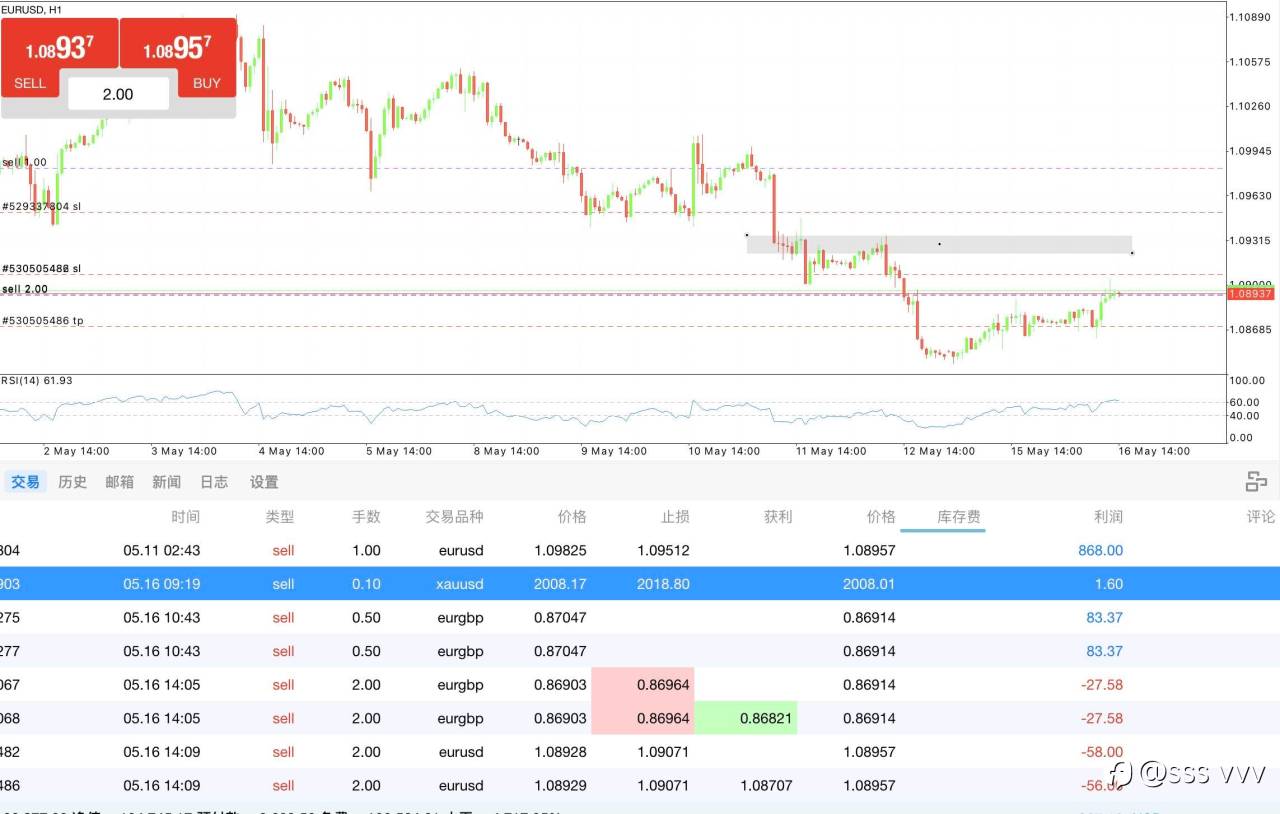
Task: Open the 新闻 tab
Action: coord(166,482)
